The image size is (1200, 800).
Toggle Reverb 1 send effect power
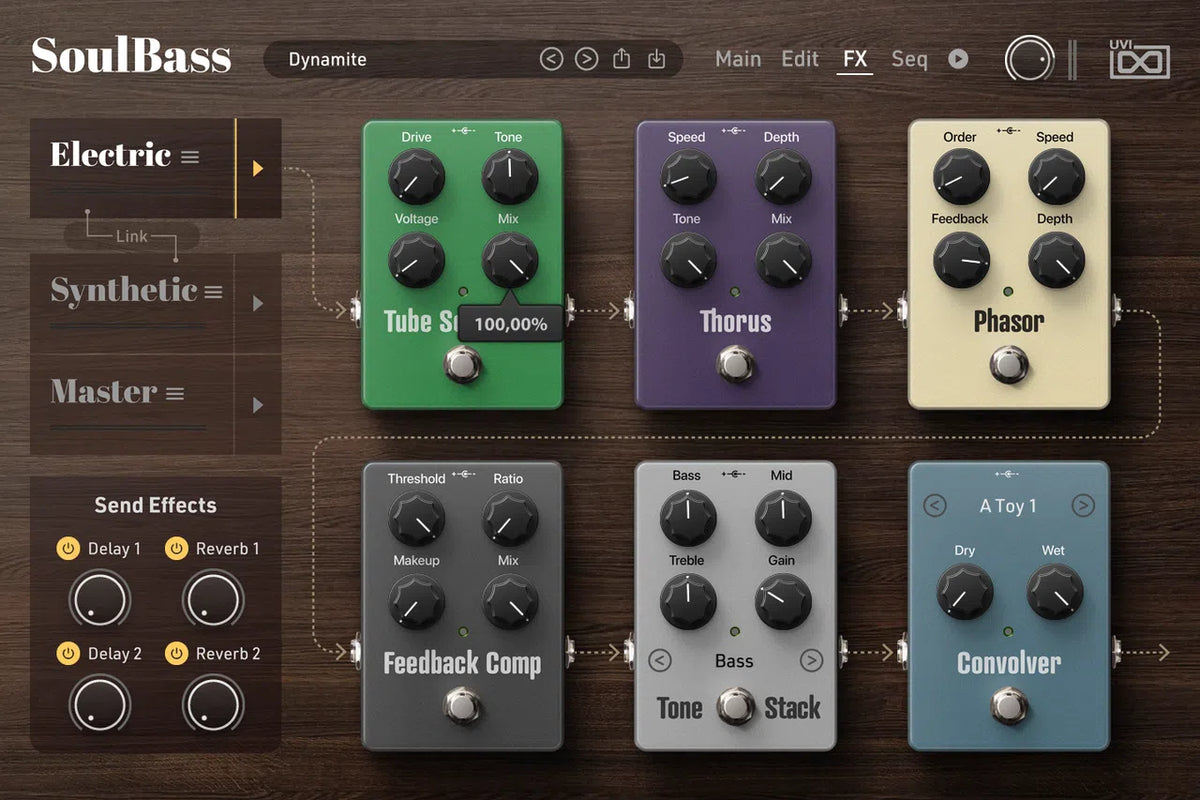(x=176, y=548)
